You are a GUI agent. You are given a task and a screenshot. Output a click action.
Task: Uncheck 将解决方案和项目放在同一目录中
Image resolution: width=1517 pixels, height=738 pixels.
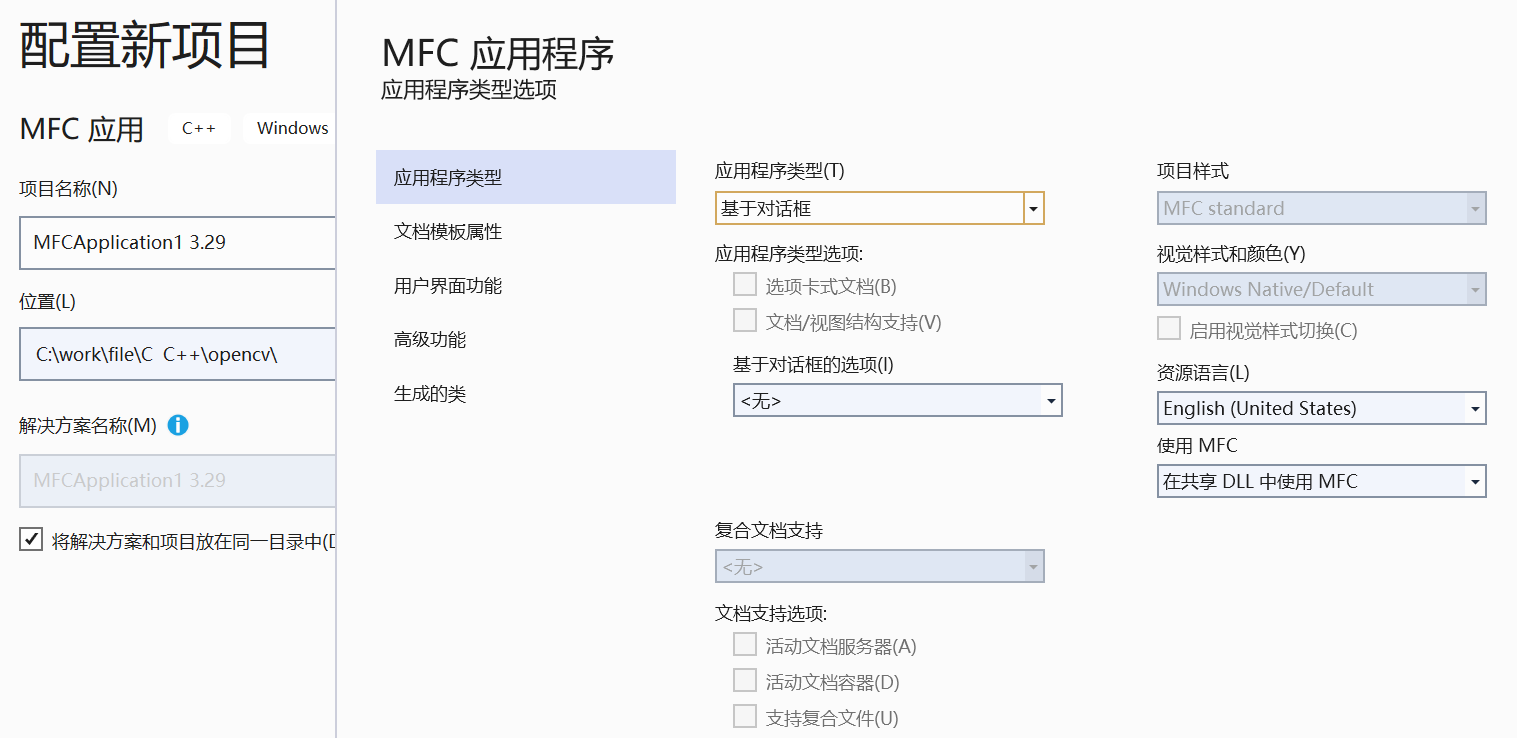pos(30,540)
